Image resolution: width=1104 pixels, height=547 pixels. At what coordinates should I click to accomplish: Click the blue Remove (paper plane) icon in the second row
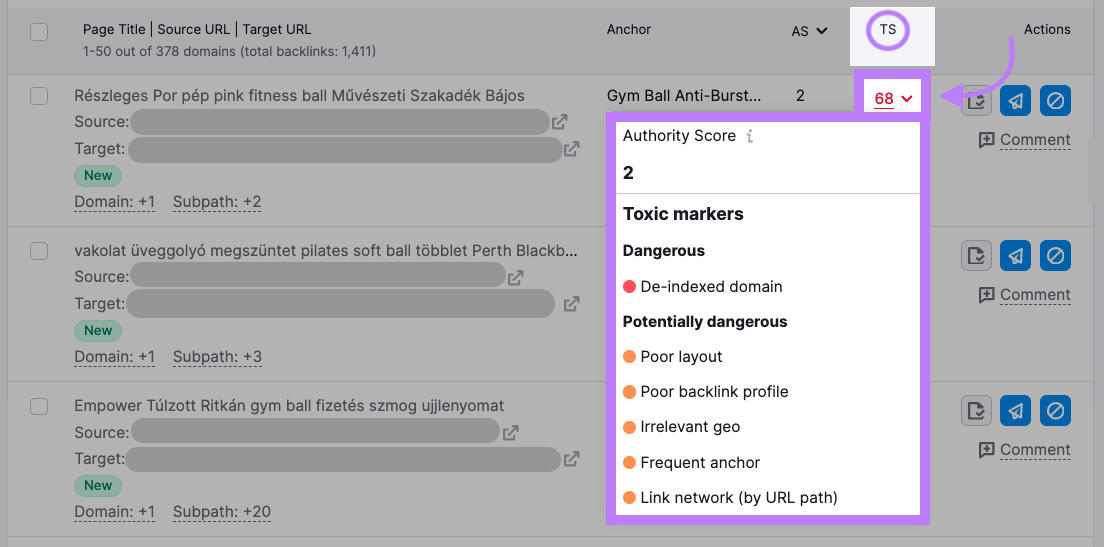(1016, 256)
